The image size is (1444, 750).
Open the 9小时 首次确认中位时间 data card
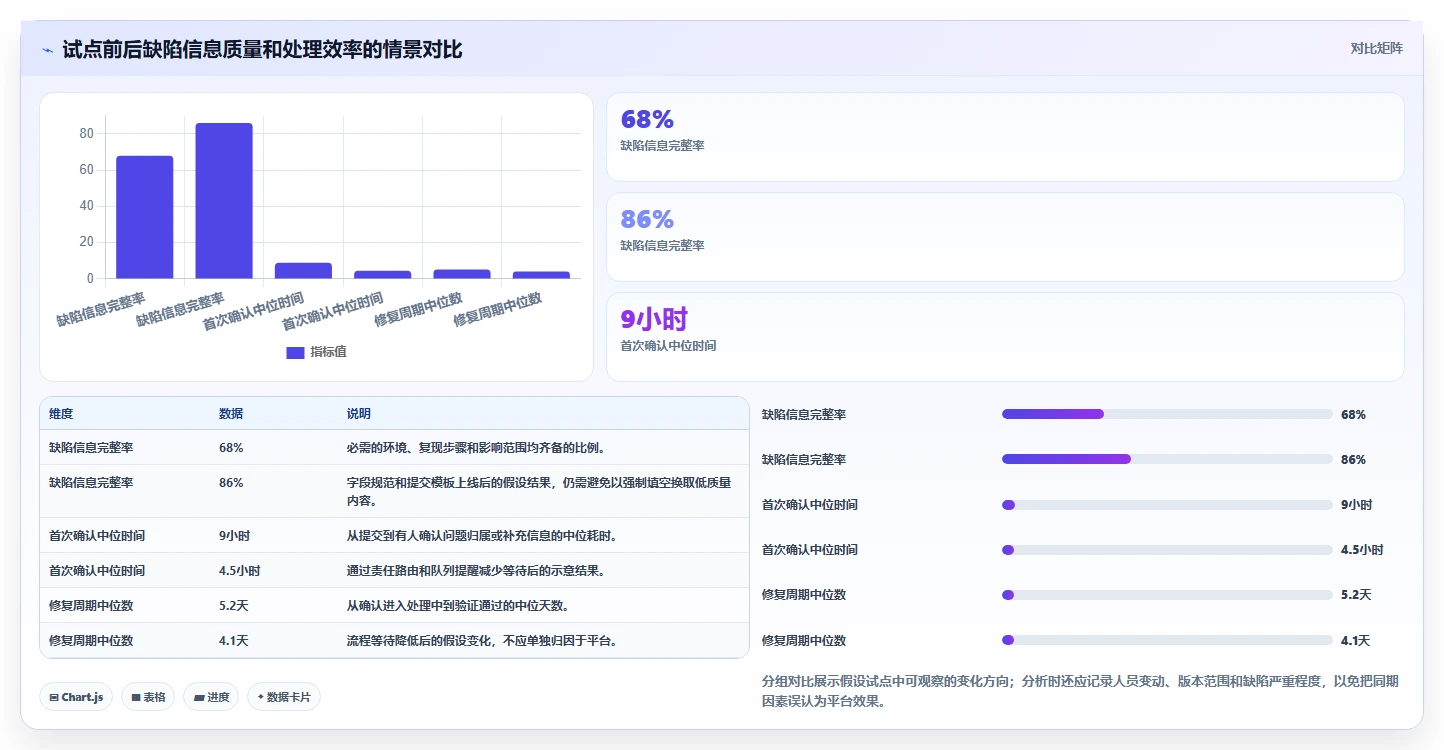pos(1005,337)
